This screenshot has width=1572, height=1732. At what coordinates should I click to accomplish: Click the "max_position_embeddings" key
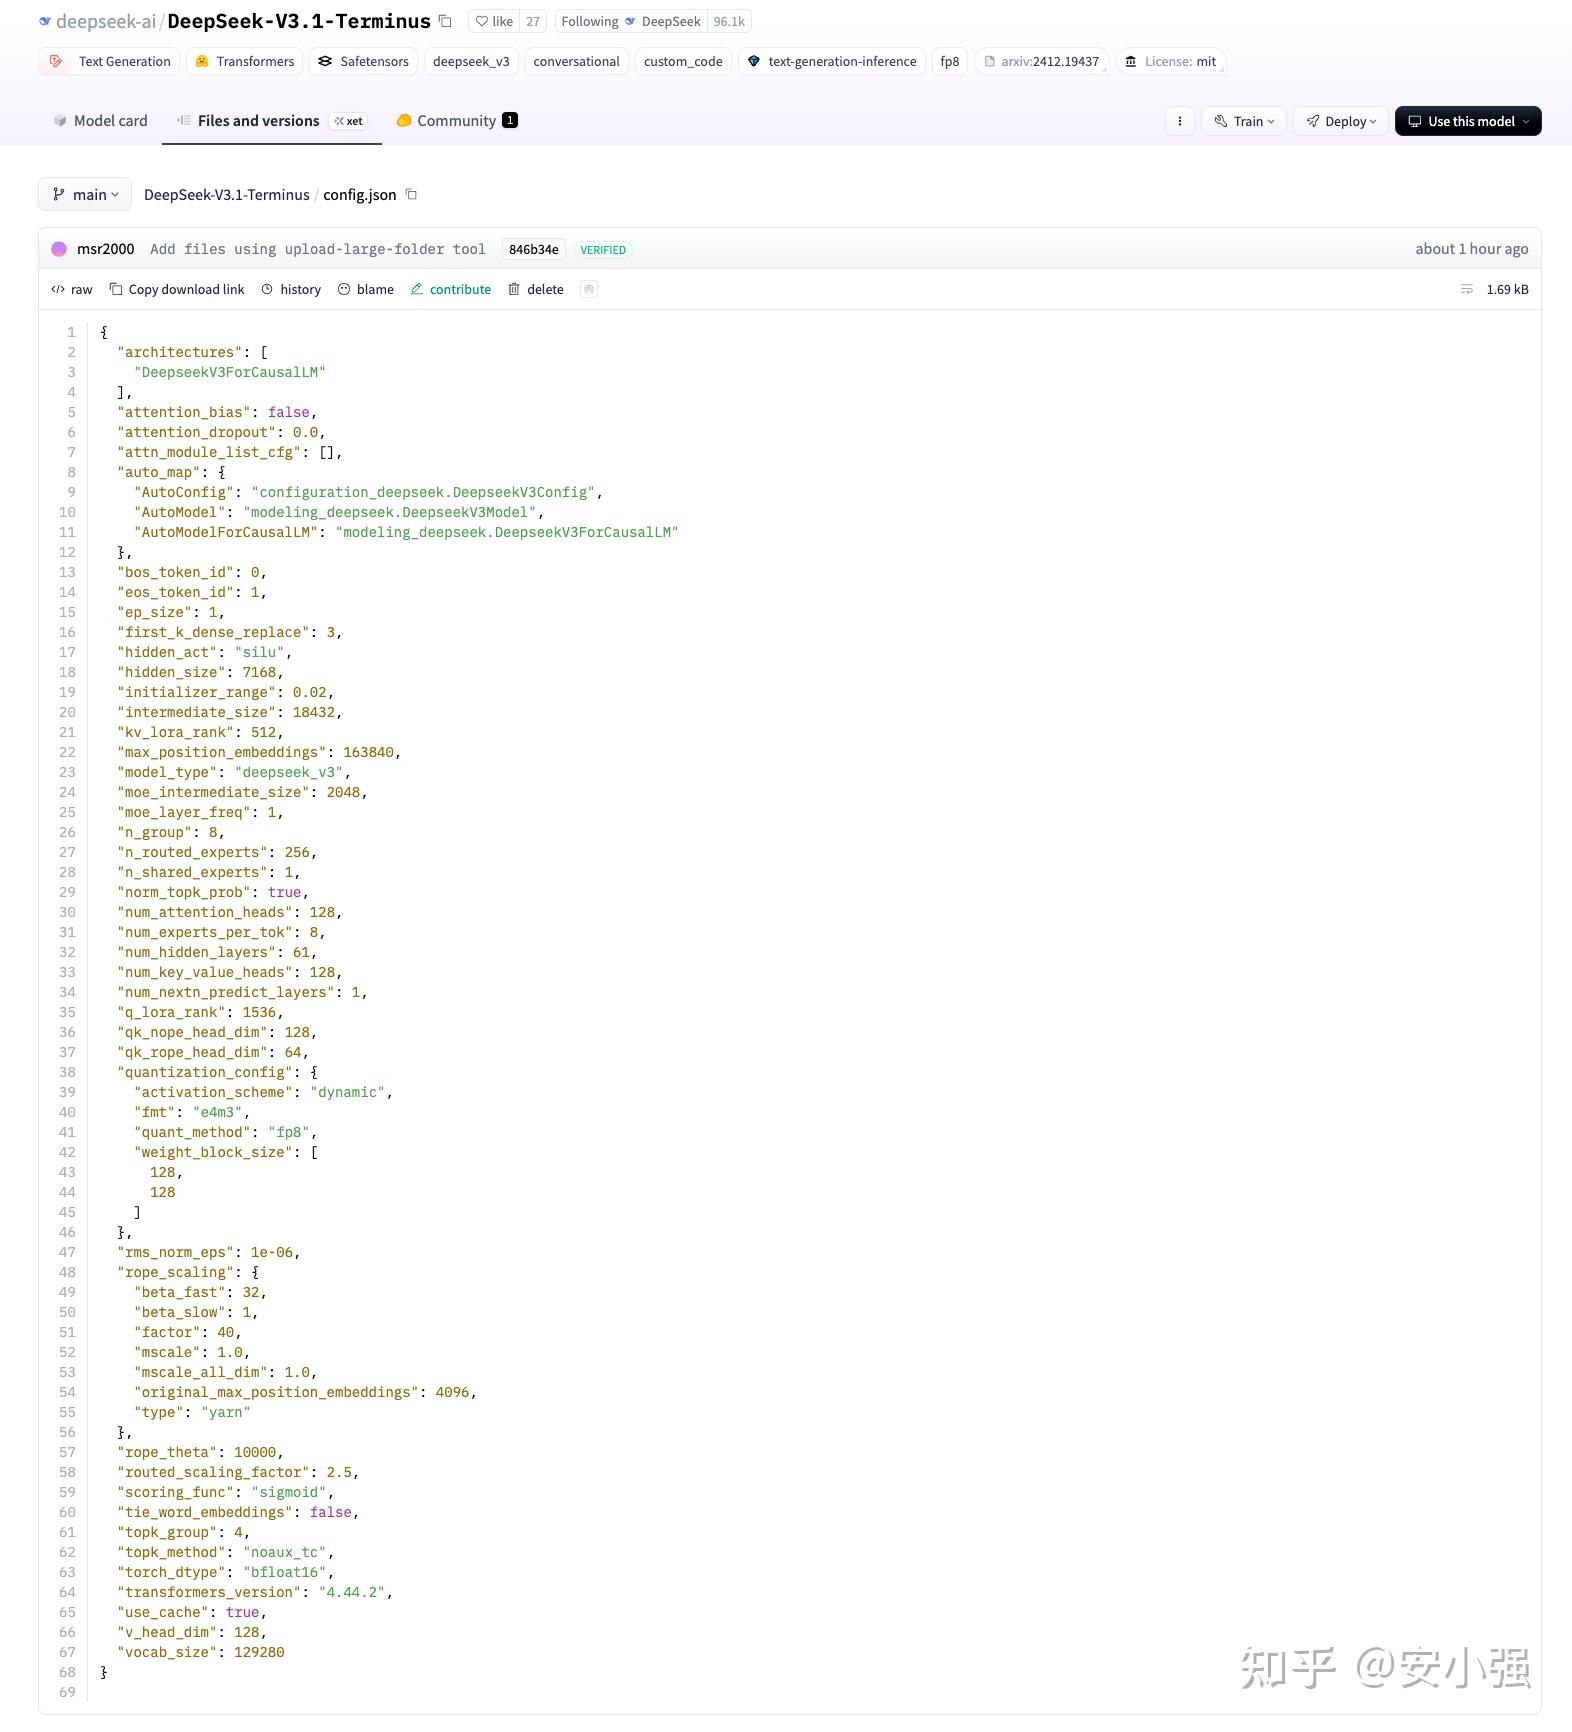222,752
